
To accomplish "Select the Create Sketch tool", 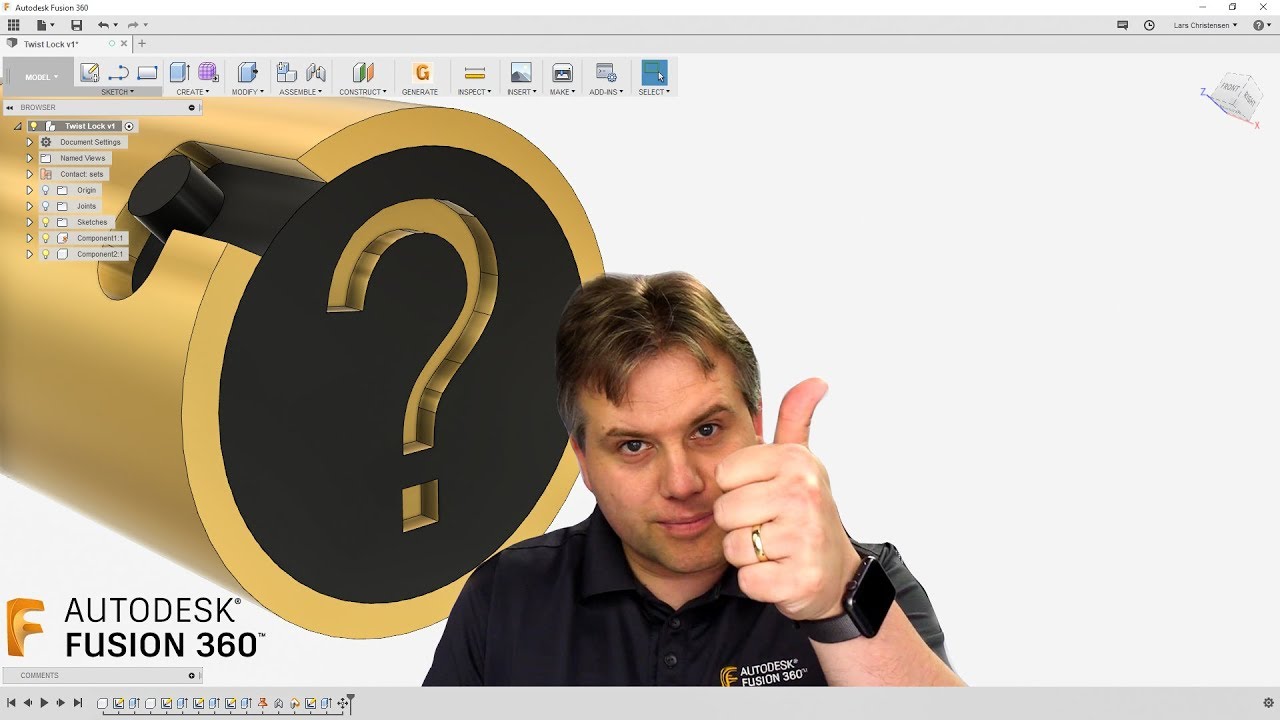I will [90, 72].
